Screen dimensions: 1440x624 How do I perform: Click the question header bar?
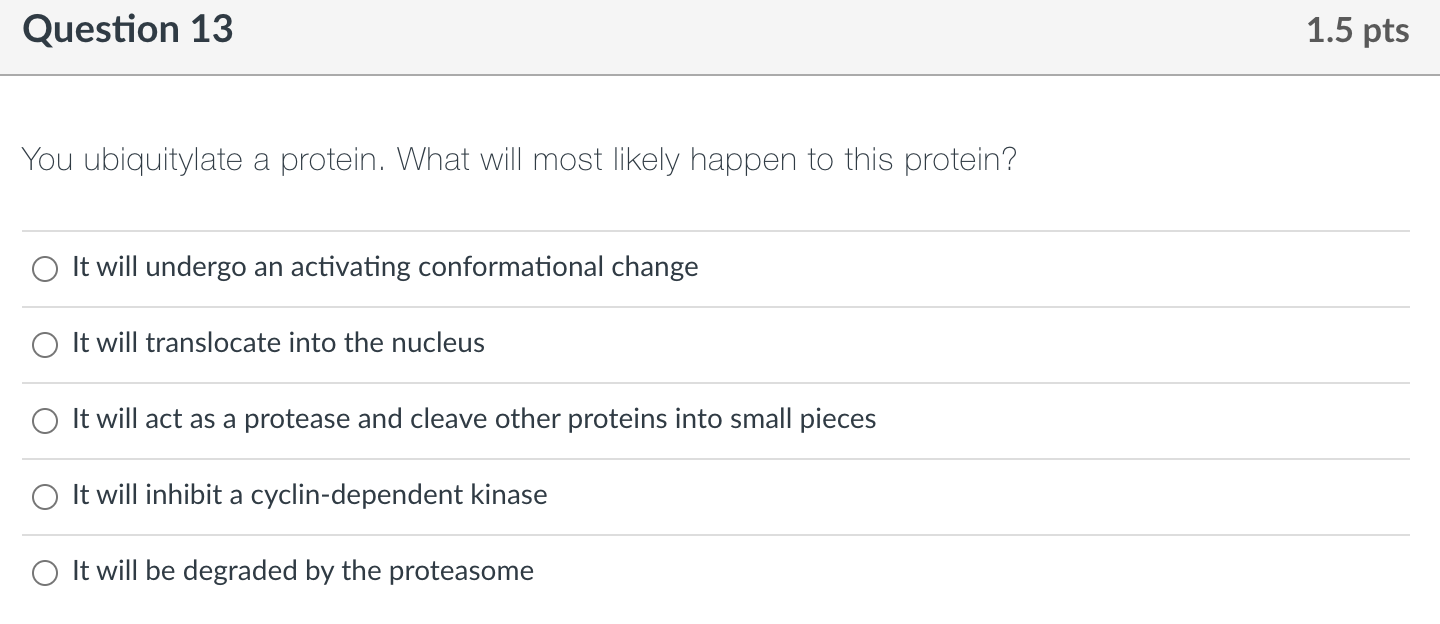tap(700, 35)
